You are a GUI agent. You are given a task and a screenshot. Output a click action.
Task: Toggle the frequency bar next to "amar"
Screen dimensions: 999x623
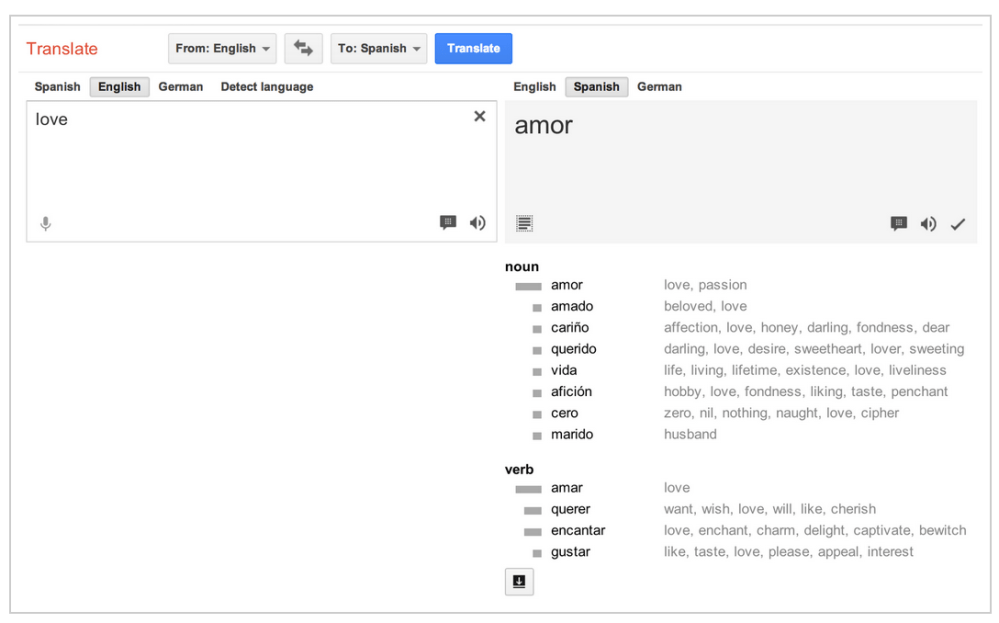(529, 488)
